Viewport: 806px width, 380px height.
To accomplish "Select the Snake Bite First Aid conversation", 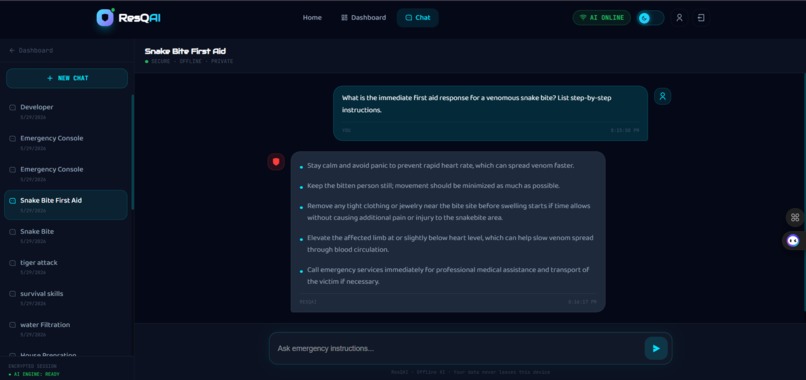I will [66, 205].
